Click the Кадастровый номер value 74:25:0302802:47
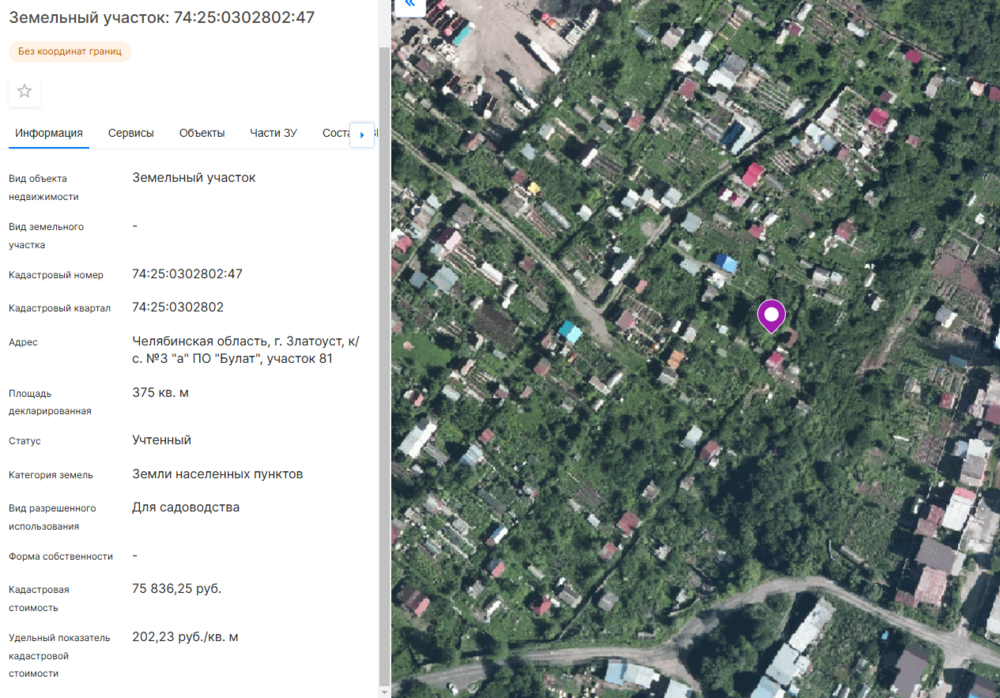The width and height of the screenshot is (1000, 698). 187,274
